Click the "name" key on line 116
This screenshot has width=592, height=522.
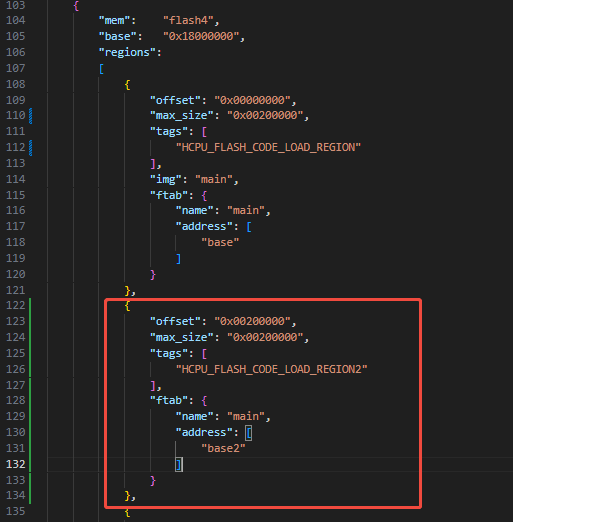click(x=194, y=210)
